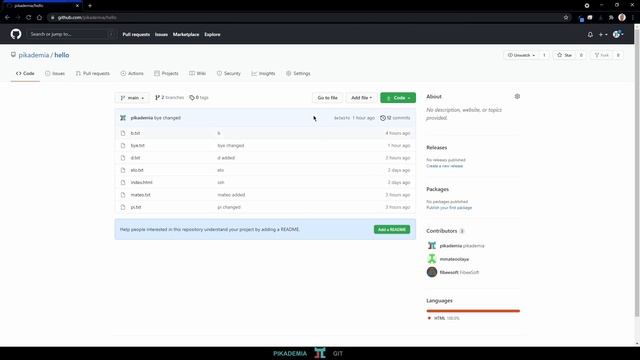Open the hello repository link

(62, 55)
